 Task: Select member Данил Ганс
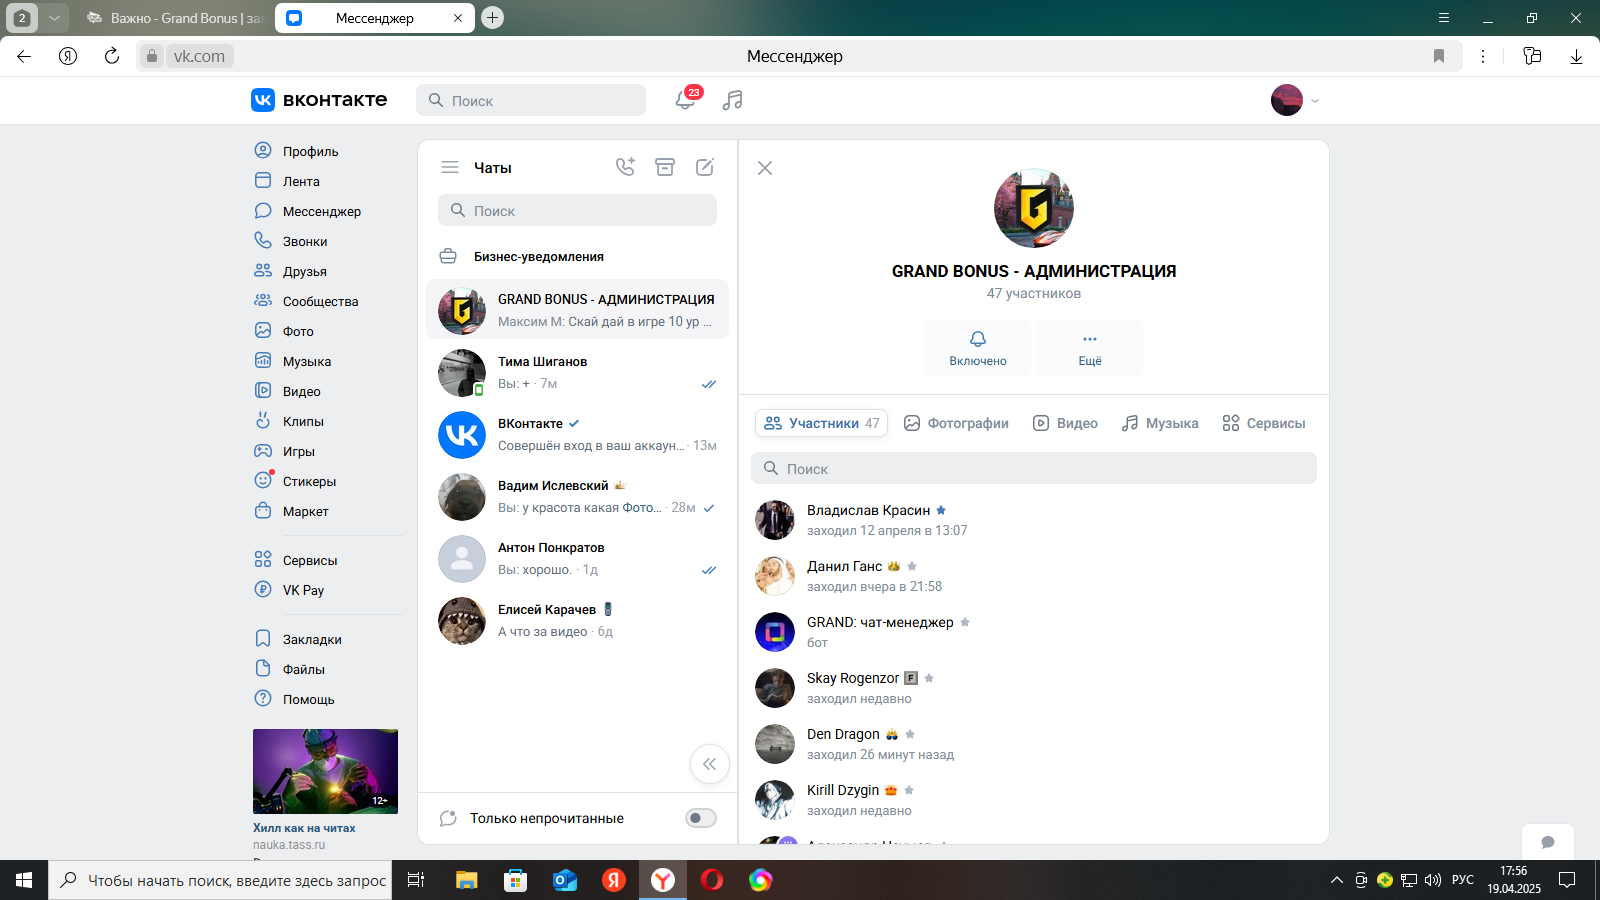click(x=1034, y=576)
